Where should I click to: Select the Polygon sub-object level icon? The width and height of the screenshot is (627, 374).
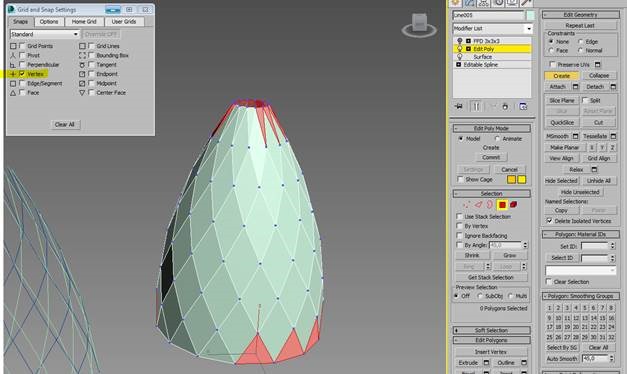pos(502,205)
